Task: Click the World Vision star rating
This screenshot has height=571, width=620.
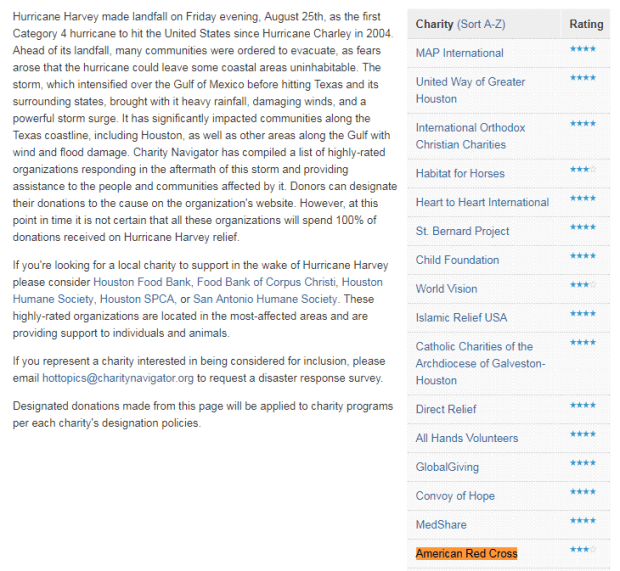Action: tap(582, 286)
